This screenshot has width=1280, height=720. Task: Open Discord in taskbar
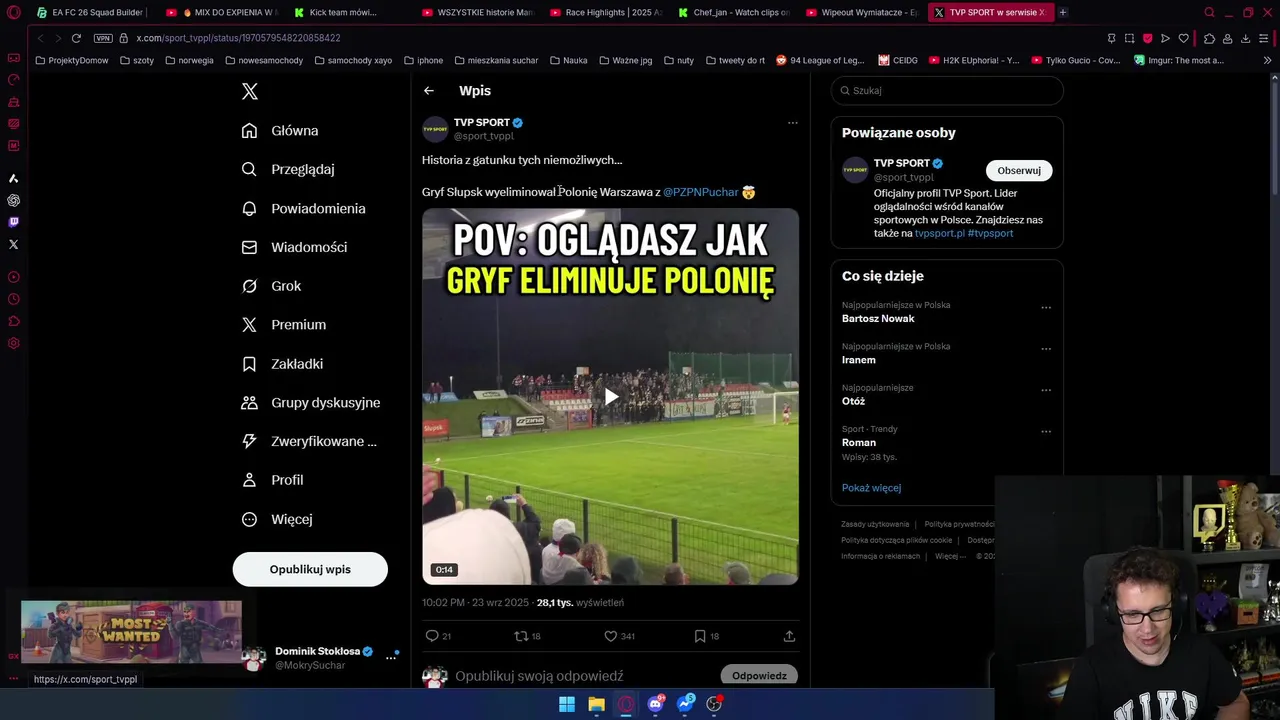(x=656, y=704)
